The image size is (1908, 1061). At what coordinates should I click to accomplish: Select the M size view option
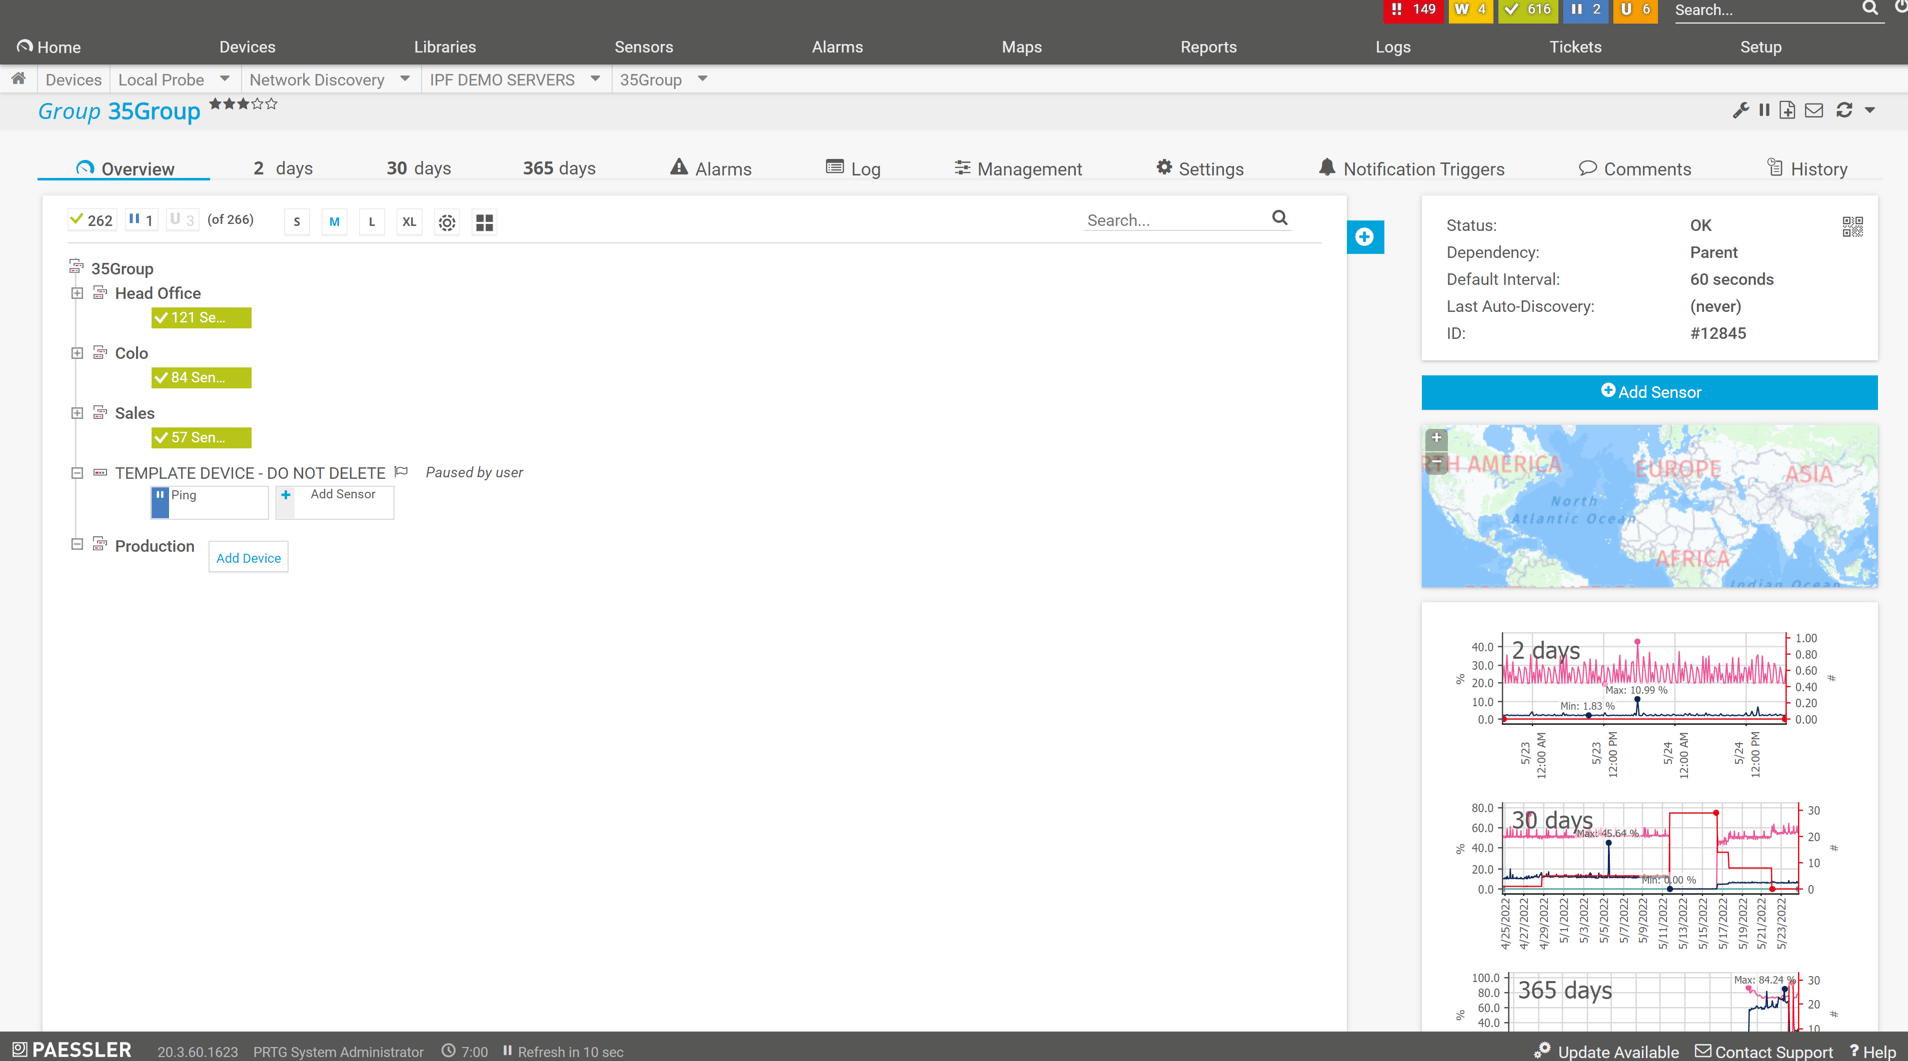tap(334, 222)
